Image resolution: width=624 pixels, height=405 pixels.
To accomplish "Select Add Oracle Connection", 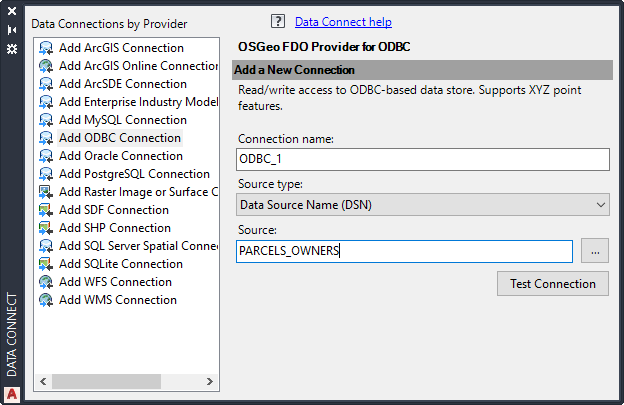I will click(x=120, y=156).
